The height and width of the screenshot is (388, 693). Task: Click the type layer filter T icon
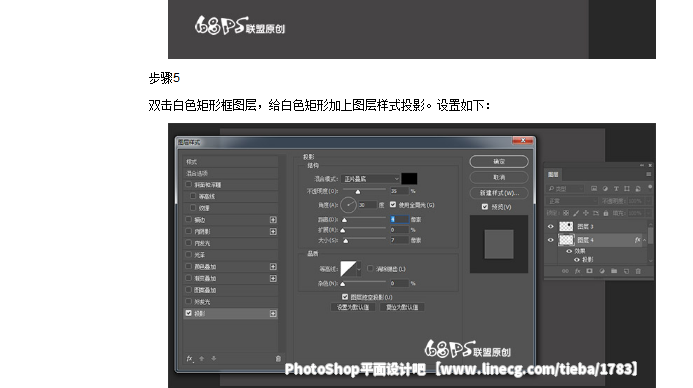pyautogui.click(x=616, y=189)
